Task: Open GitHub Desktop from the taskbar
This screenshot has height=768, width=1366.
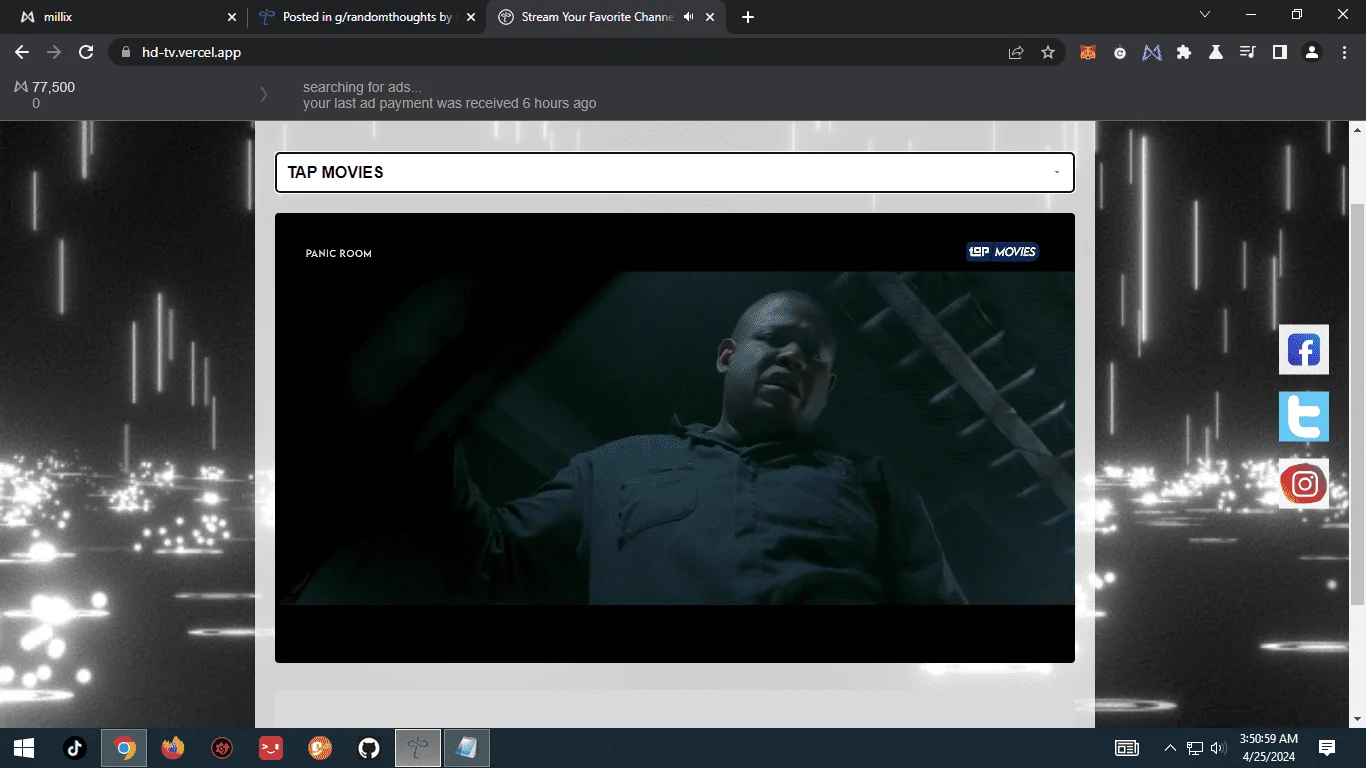Action: [369, 748]
